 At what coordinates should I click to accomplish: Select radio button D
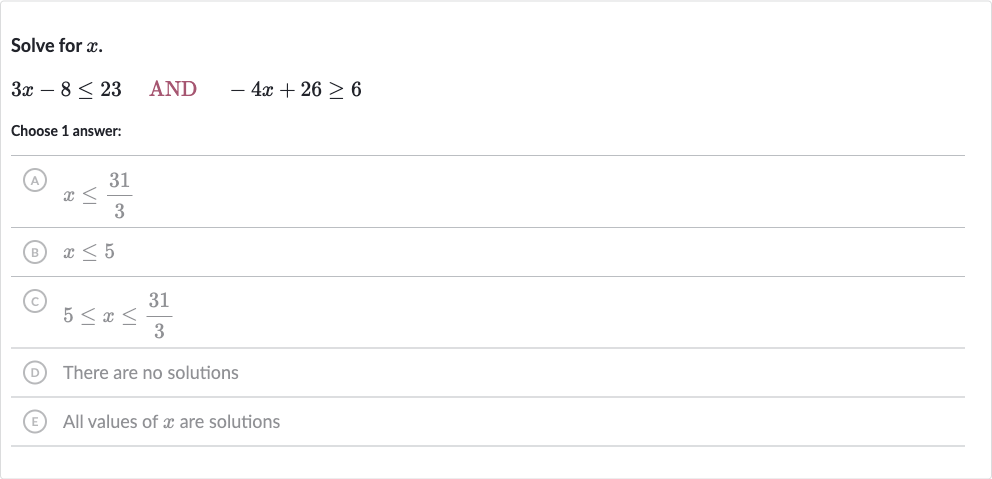click(x=35, y=373)
